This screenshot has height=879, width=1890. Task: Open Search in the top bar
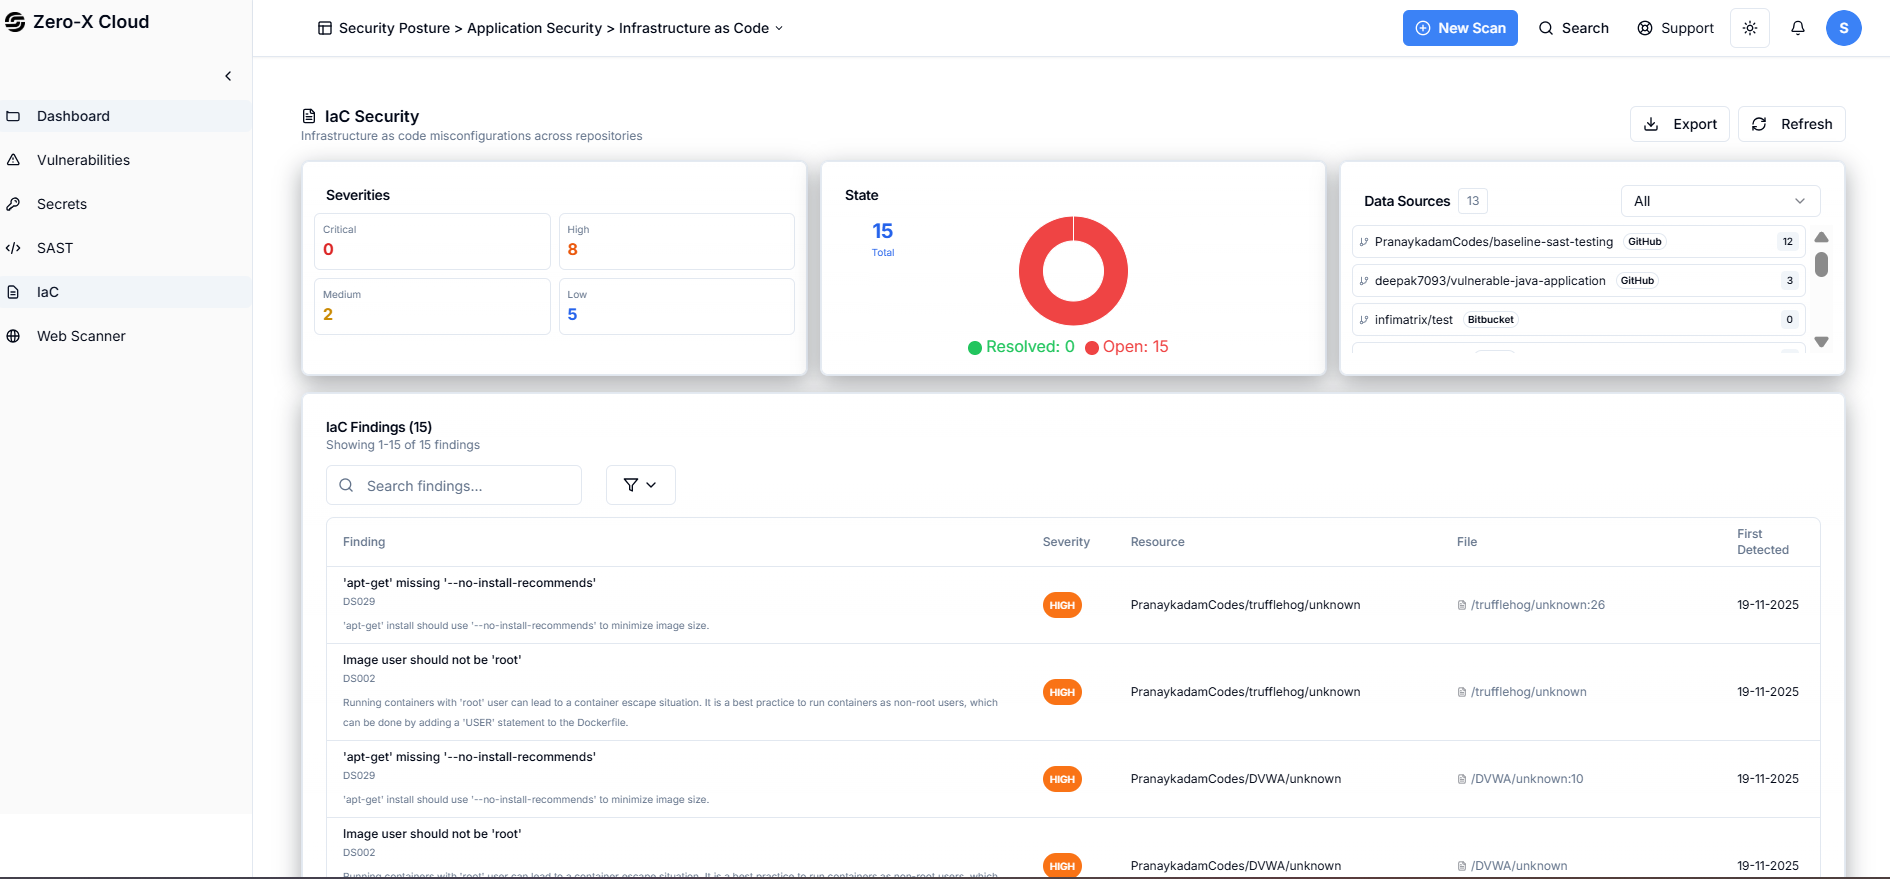click(x=1574, y=28)
